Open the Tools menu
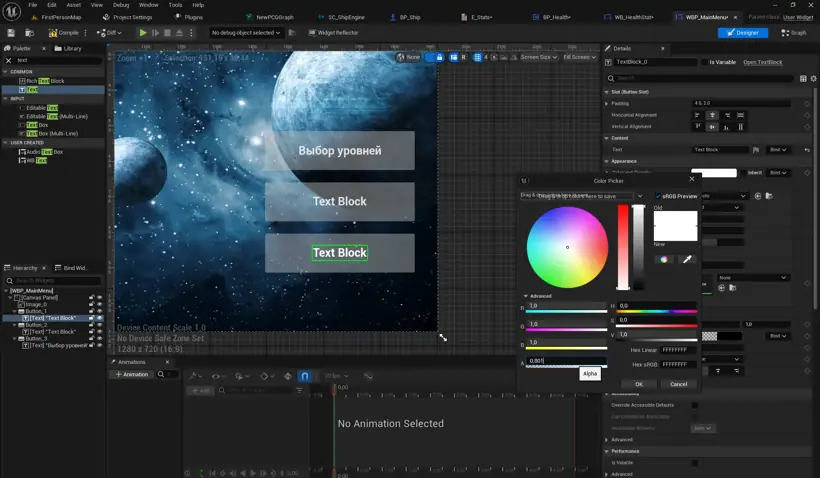Viewport: 820px width, 478px height. (175, 5)
